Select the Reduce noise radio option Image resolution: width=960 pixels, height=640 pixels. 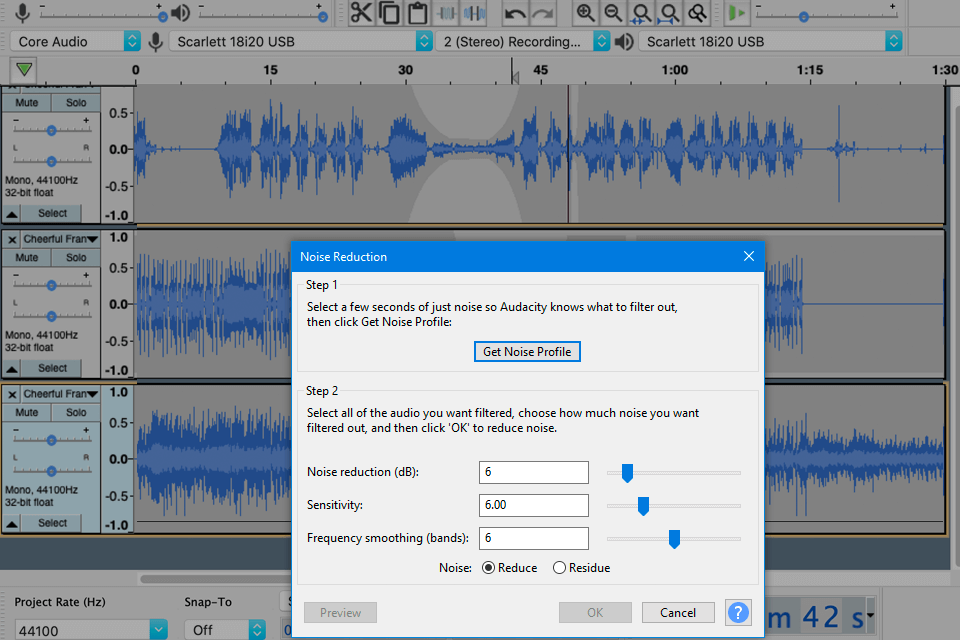coord(488,568)
